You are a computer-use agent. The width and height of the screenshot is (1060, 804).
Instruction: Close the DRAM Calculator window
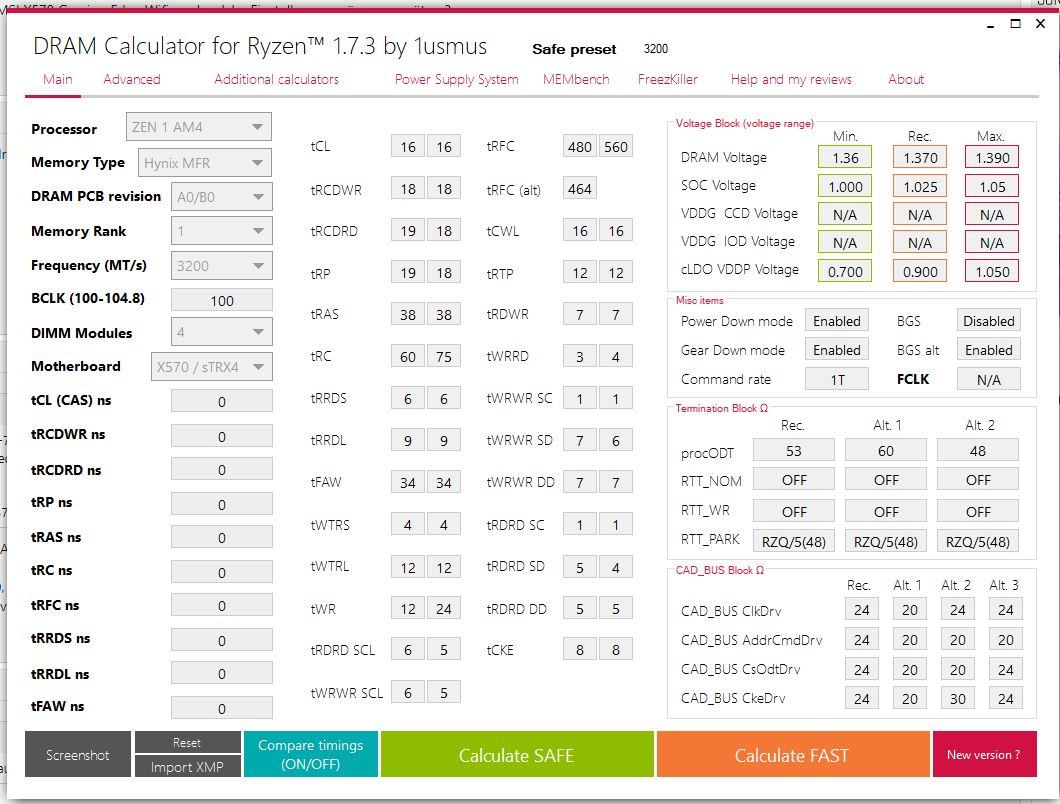[x=1040, y=24]
